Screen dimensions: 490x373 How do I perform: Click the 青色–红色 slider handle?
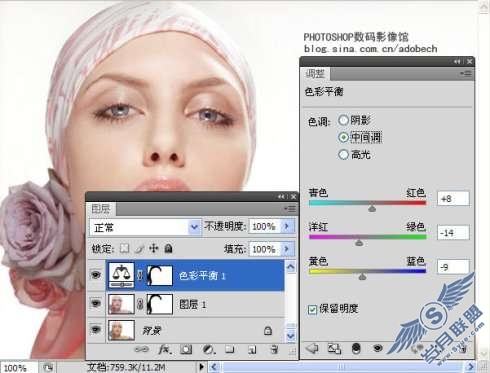coord(372,209)
